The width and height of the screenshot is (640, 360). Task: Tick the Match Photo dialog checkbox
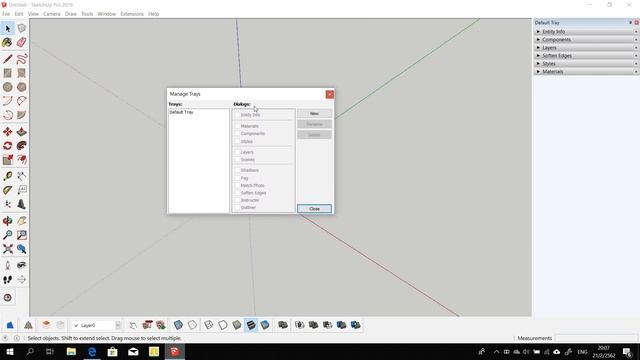pyautogui.click(x=237, y=185)
